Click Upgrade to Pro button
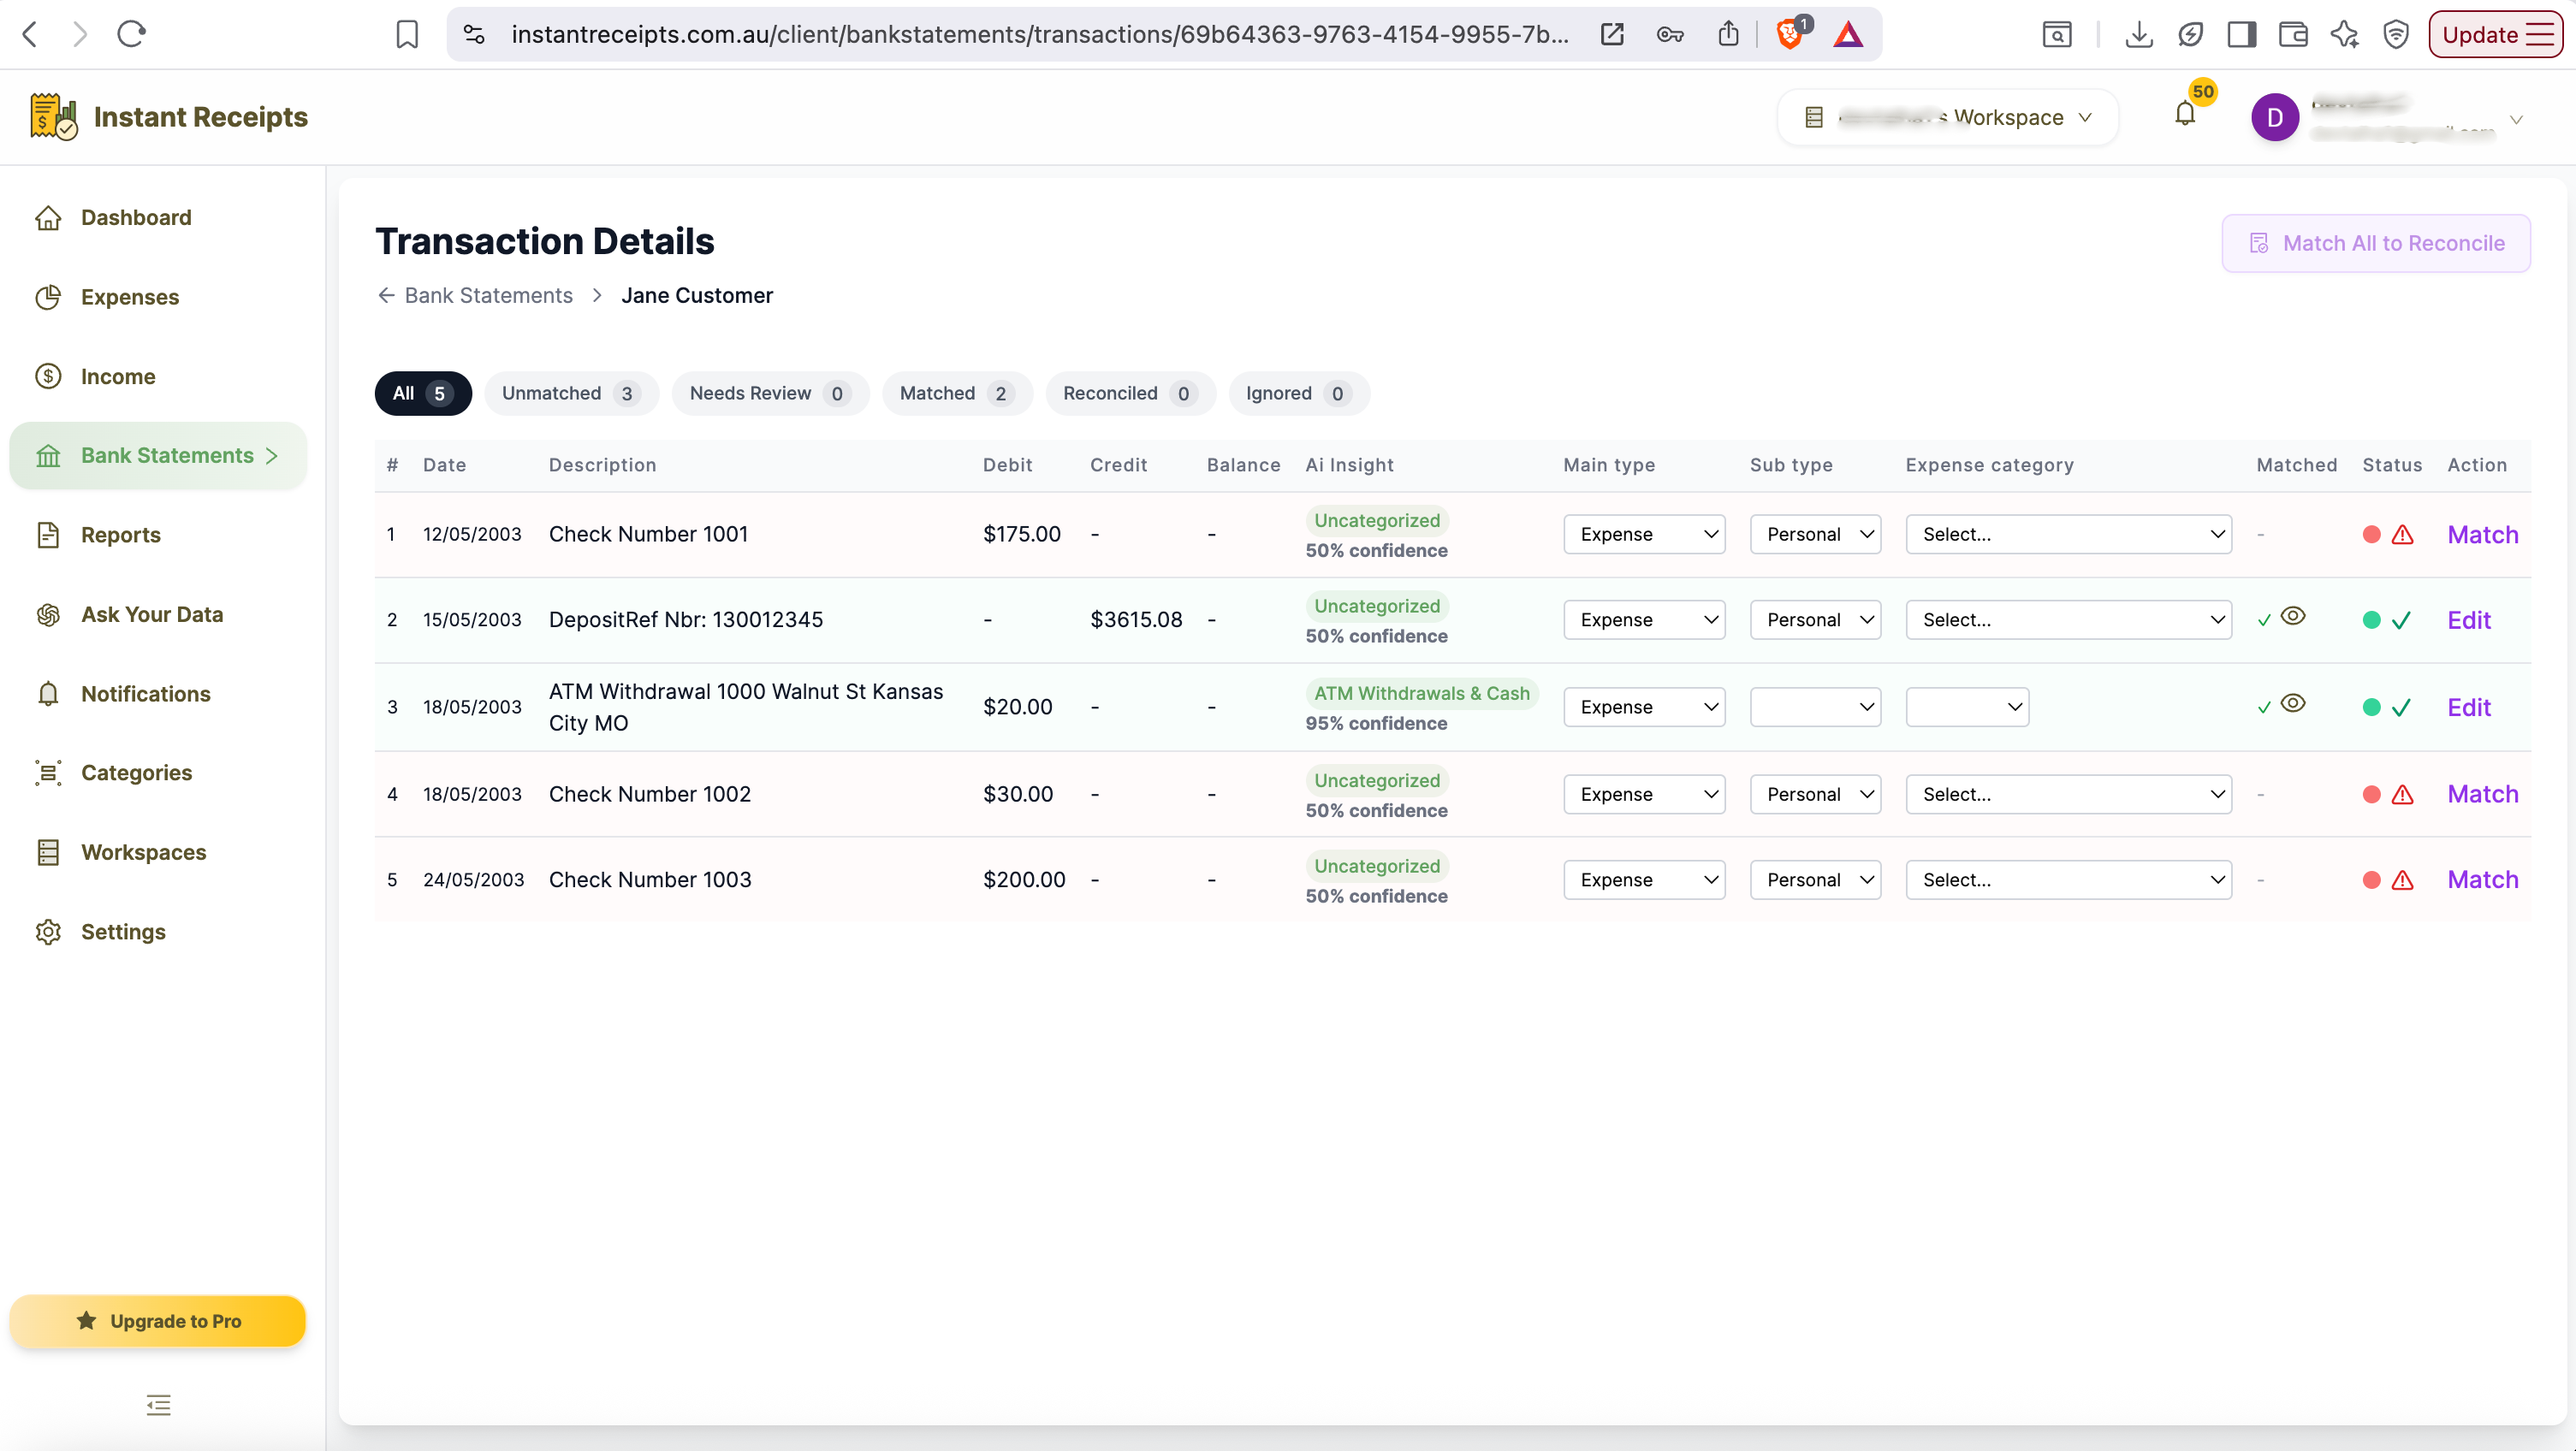Viewport: 2576px width, 1451px height. pyautogui.click(x=158, y=1321)
